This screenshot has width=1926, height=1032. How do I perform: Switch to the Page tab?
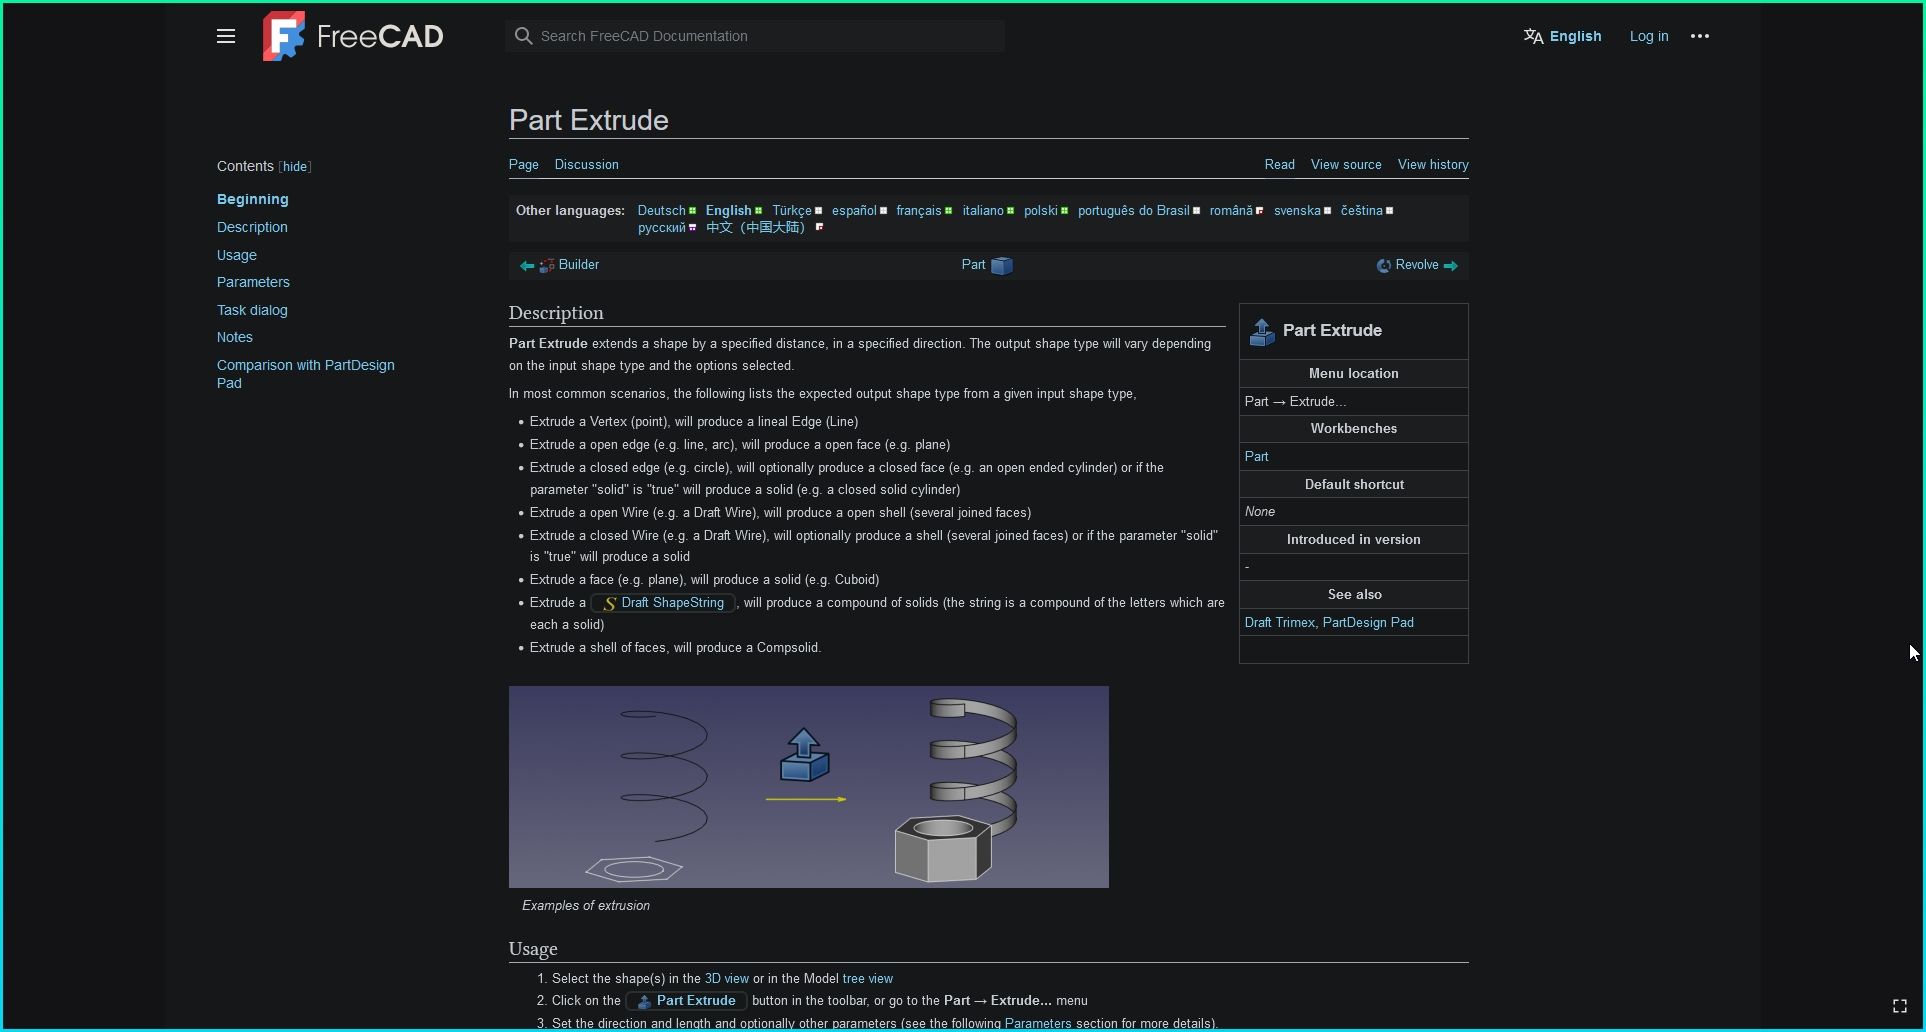[x=524, y=165]
